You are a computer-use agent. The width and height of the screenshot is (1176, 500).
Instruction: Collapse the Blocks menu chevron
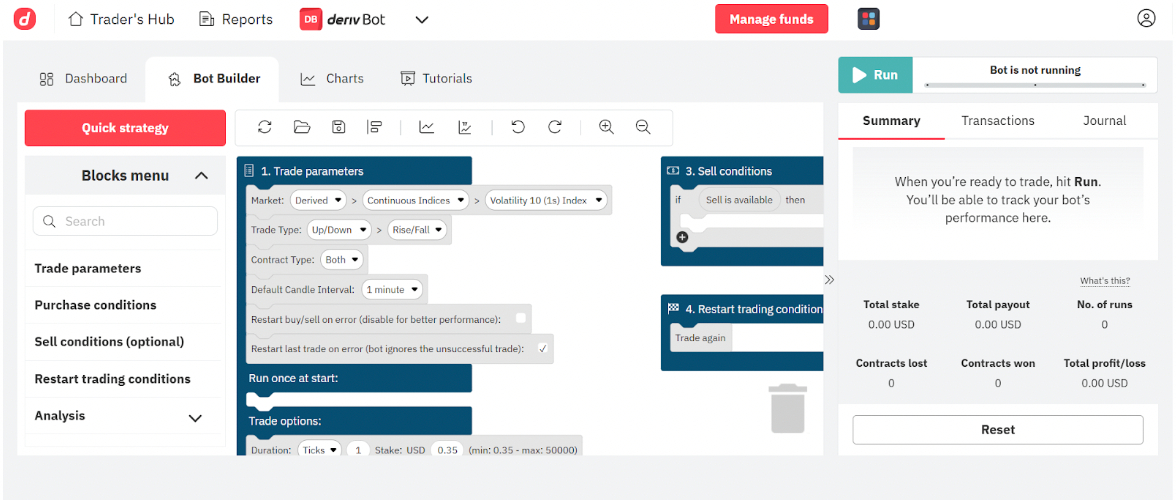(201, 176)
